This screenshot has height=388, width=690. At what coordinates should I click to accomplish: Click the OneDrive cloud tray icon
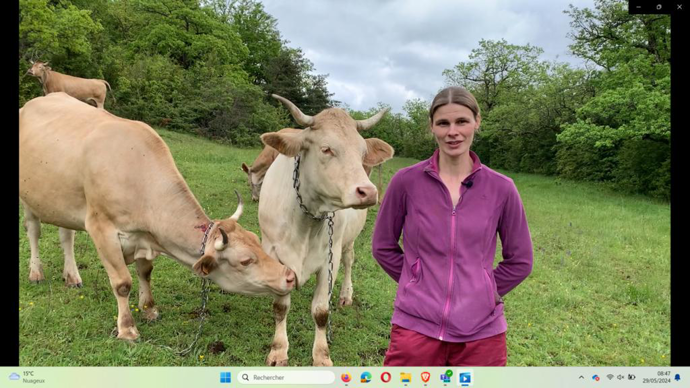coord(595,377)
